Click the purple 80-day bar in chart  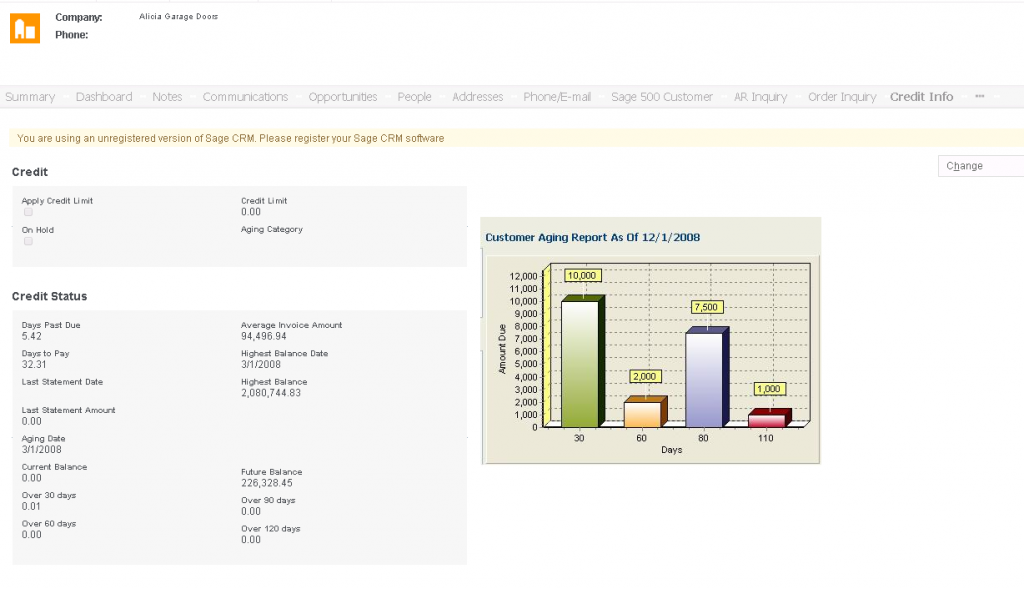tap(707, 377)
